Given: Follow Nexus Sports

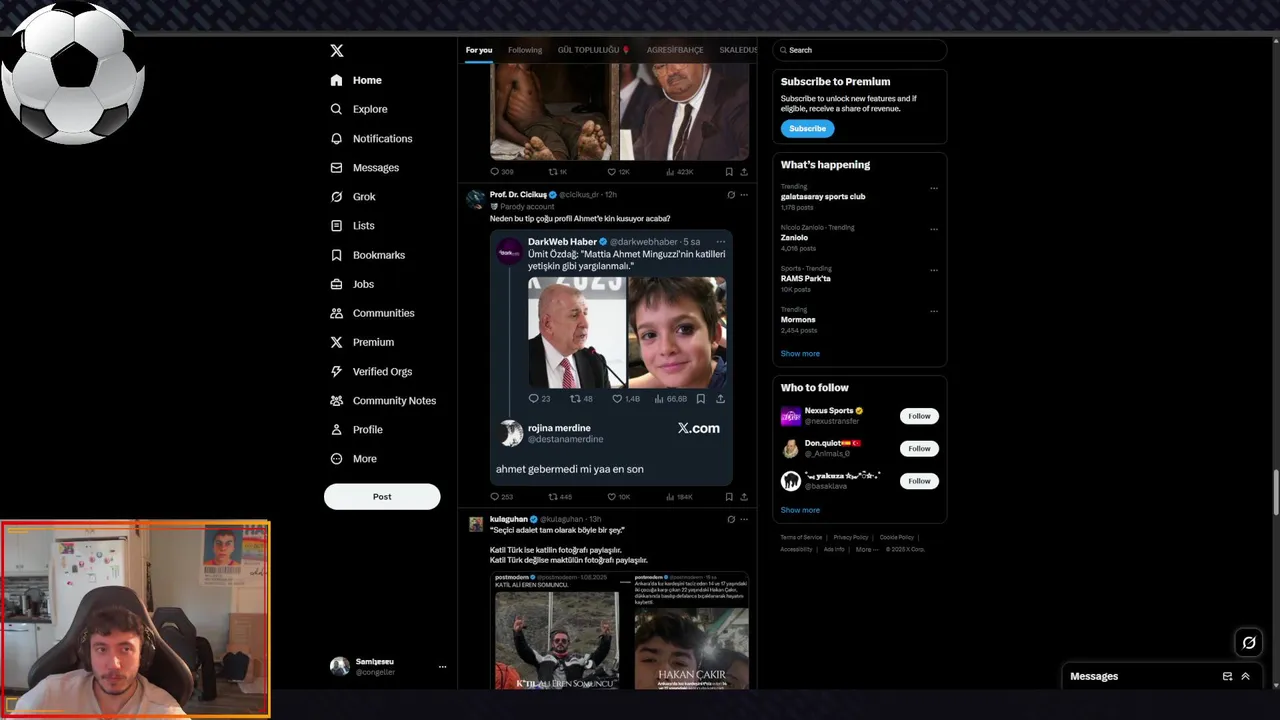Looking at the screenshot, I should pos(919,416).
